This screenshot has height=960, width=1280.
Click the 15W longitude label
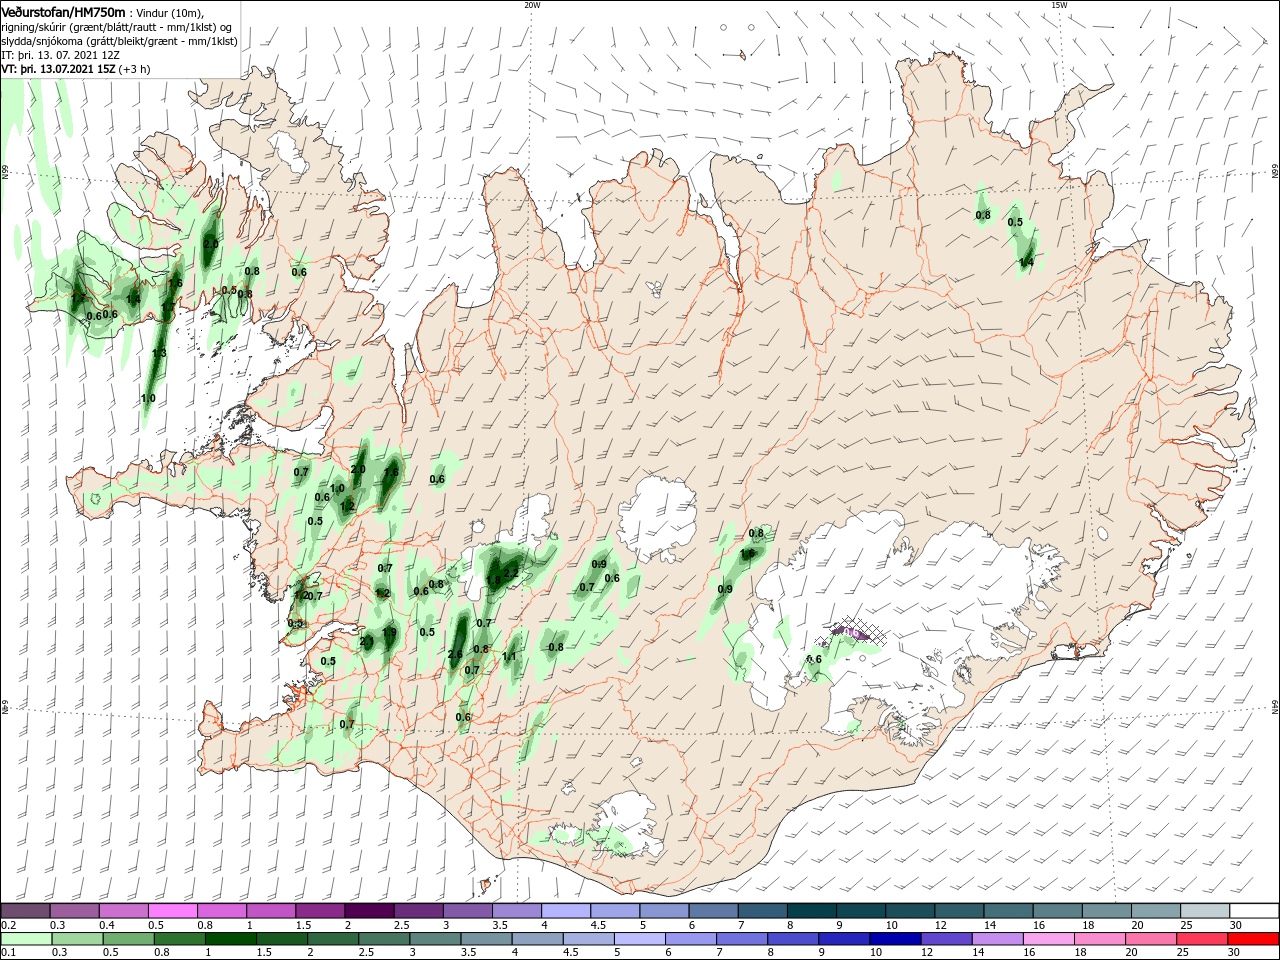point(1059,5)
